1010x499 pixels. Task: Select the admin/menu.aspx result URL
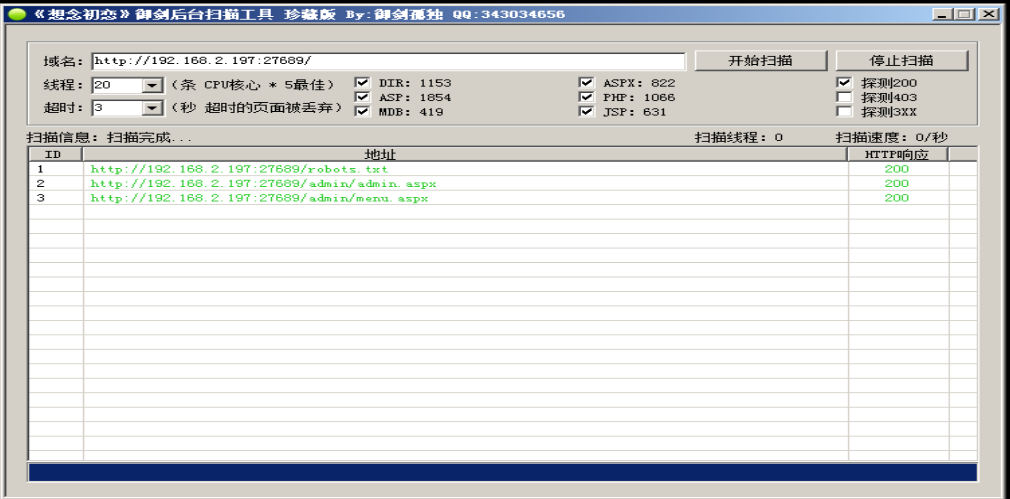tap(260, 198)
